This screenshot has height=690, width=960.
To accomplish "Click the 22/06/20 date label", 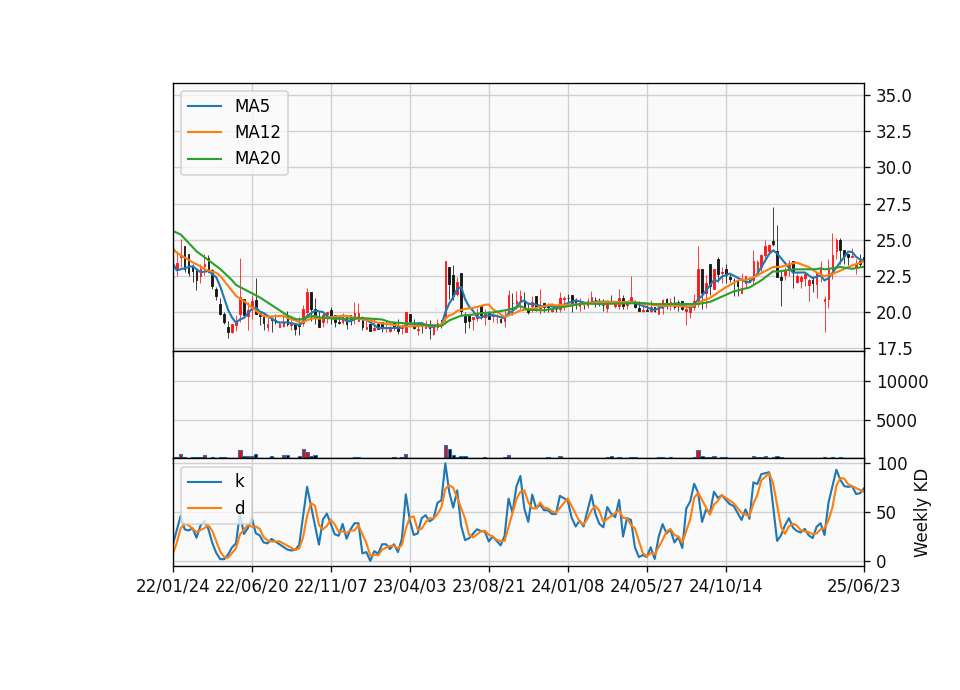I will [x=252, y=587].
